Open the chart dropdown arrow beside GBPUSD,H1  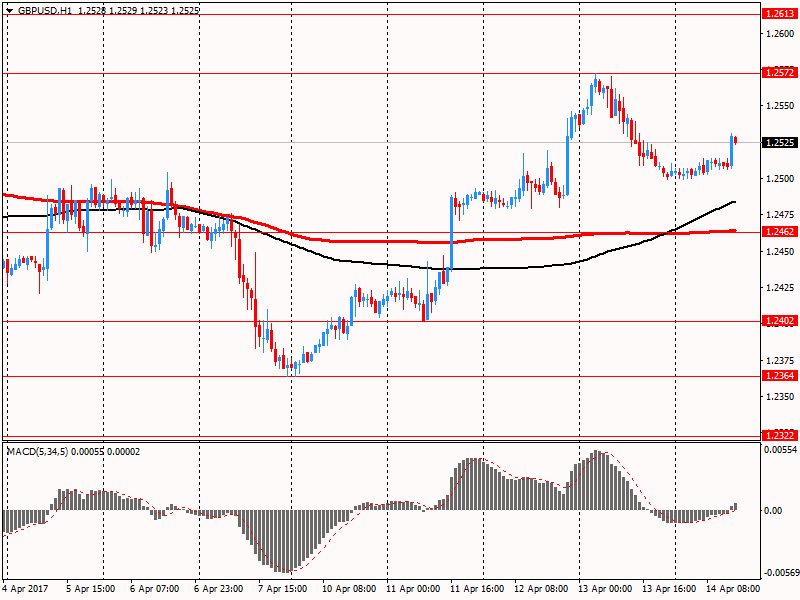(10, 10)
